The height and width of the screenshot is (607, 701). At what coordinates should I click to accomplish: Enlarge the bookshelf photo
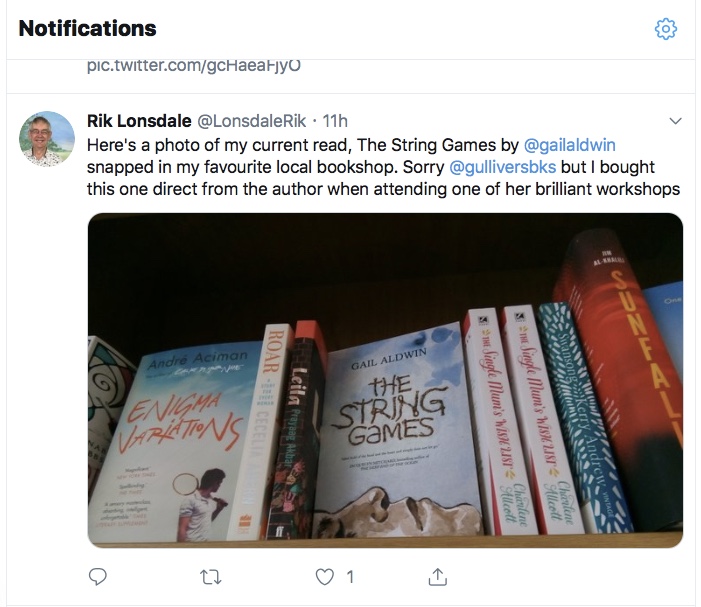tap(385, 380)
